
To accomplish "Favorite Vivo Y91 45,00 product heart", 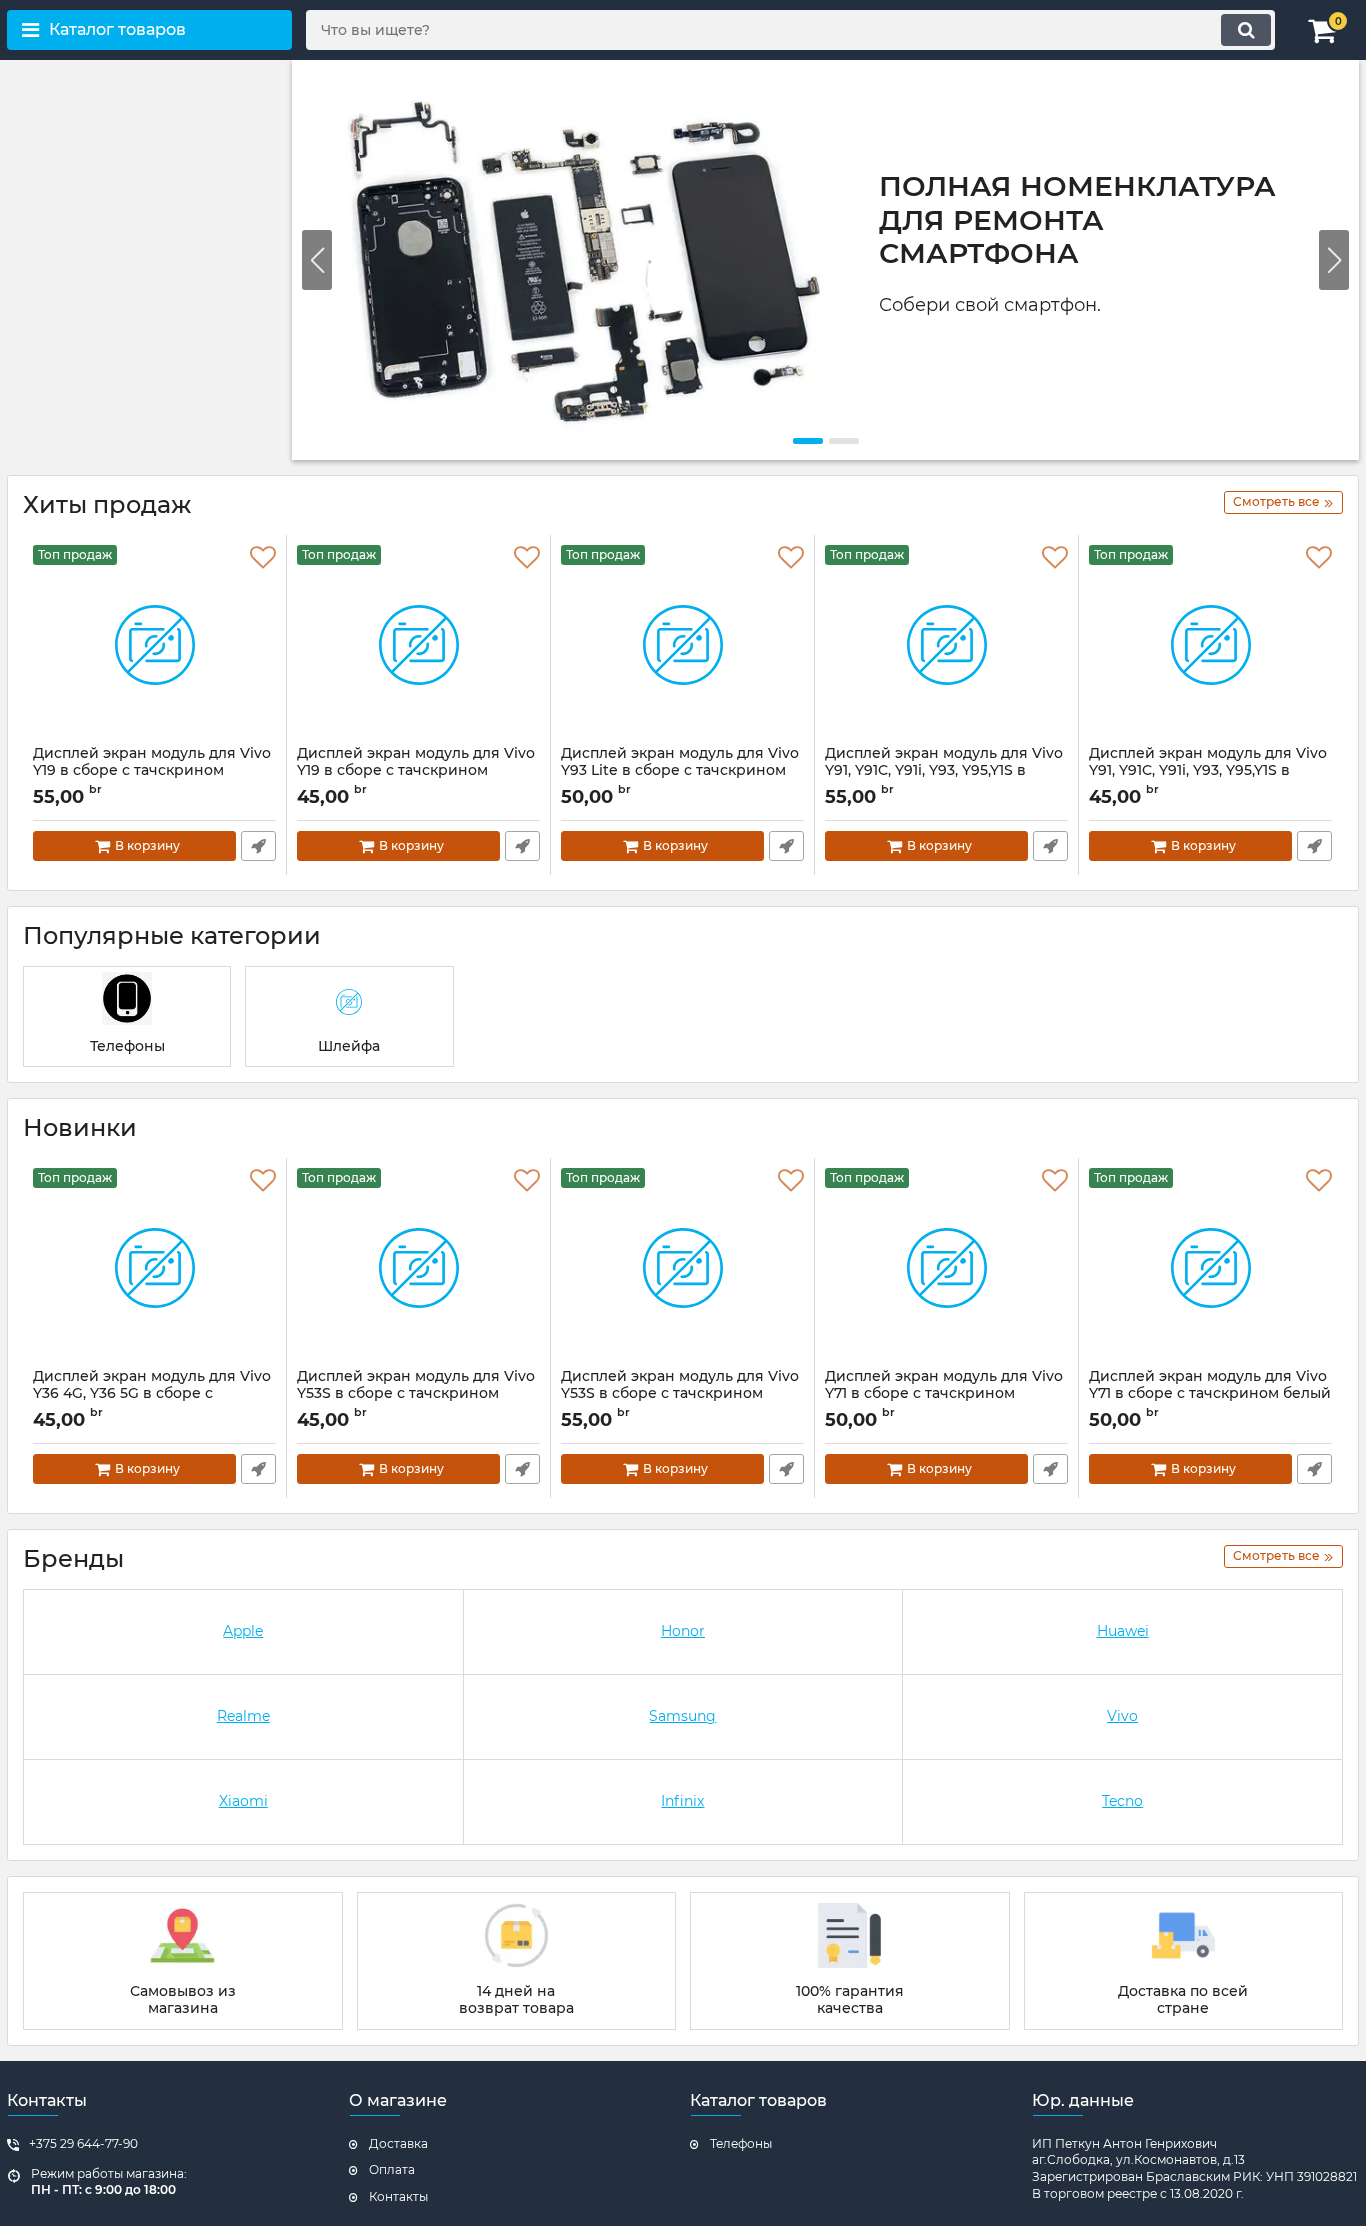I will [x=1319, y=557].
